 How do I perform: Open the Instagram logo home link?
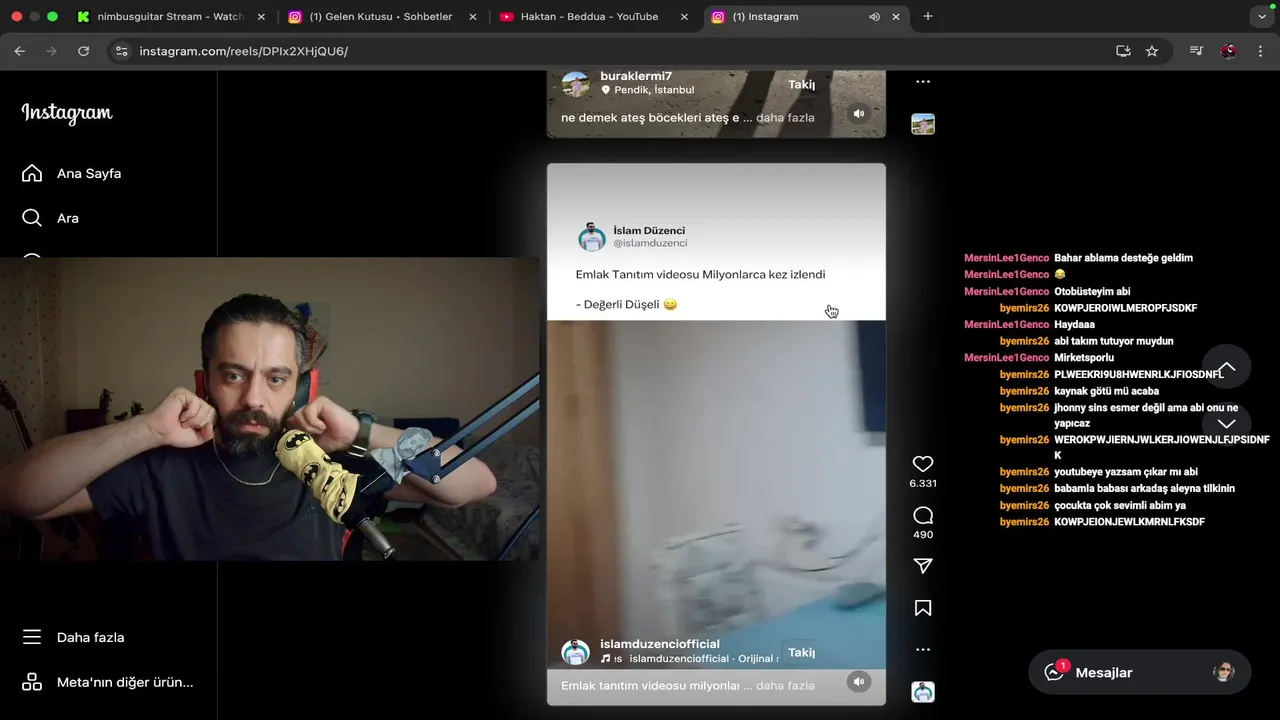pyautogui.click(x=67, y=113)
